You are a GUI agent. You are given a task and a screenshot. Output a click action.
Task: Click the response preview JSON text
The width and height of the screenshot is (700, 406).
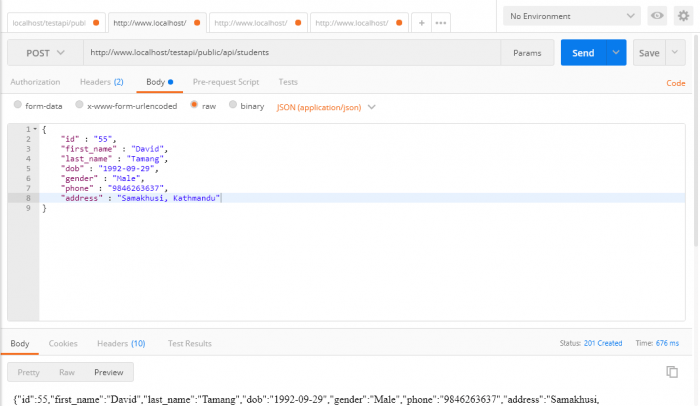coord(306,399)
